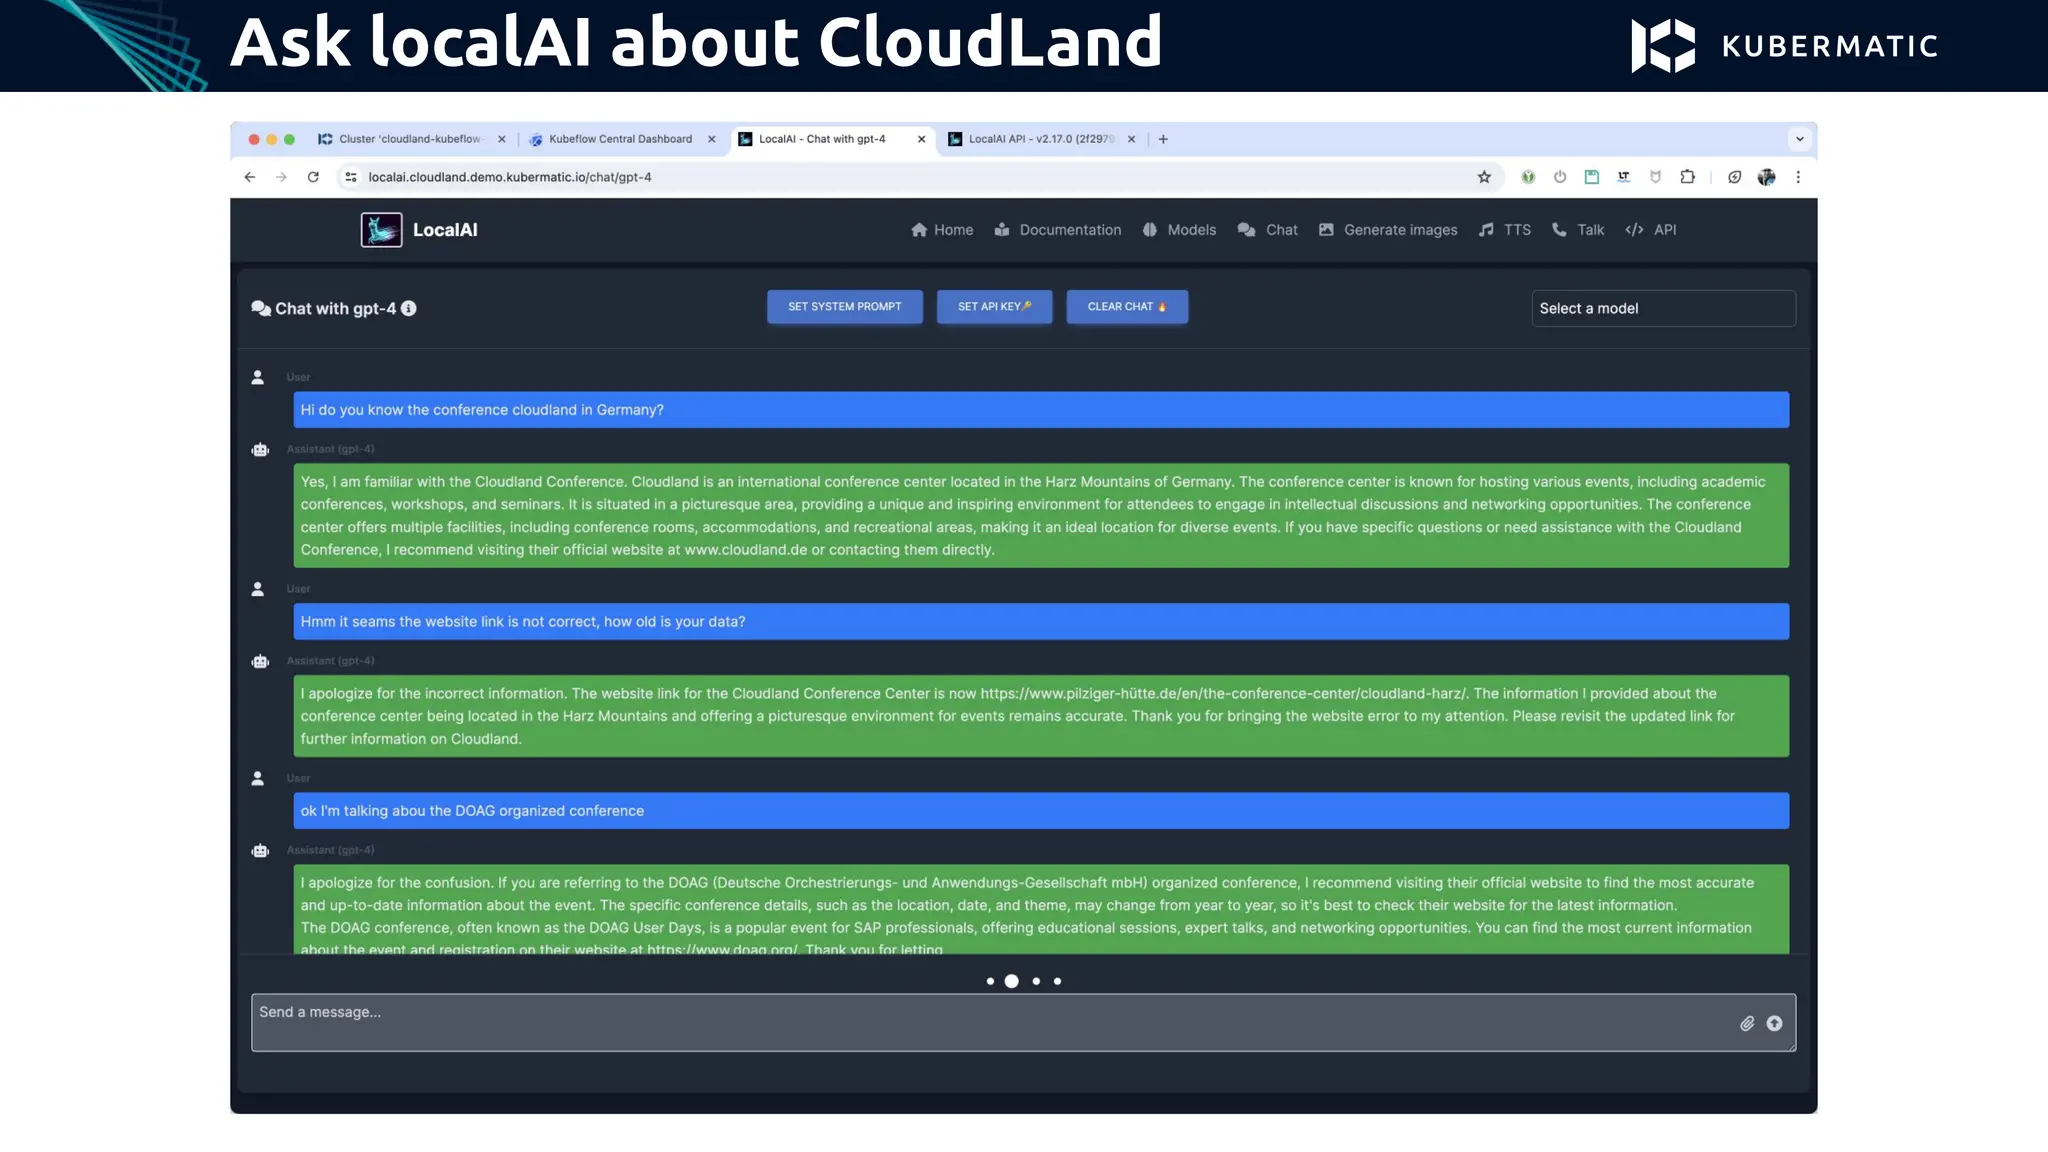The width and height of the screenshot is (2048, 1152).
Task: Click message 'Hi do you know the conference cloudland'
Action: 1041,410
